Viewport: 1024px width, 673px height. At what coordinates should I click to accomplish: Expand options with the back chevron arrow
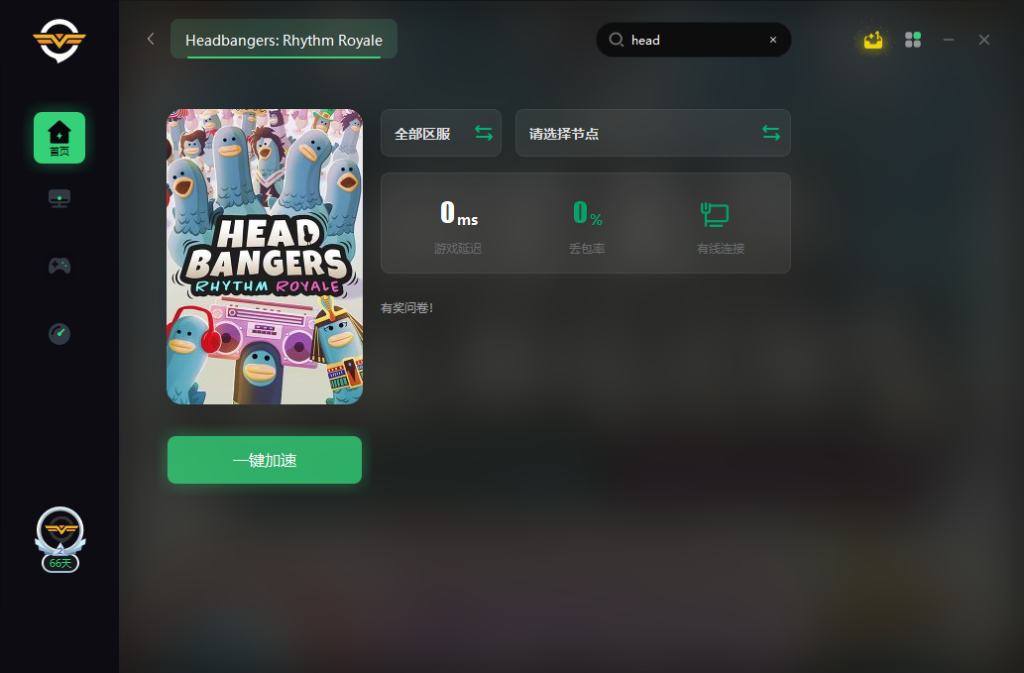pos(150,39)
